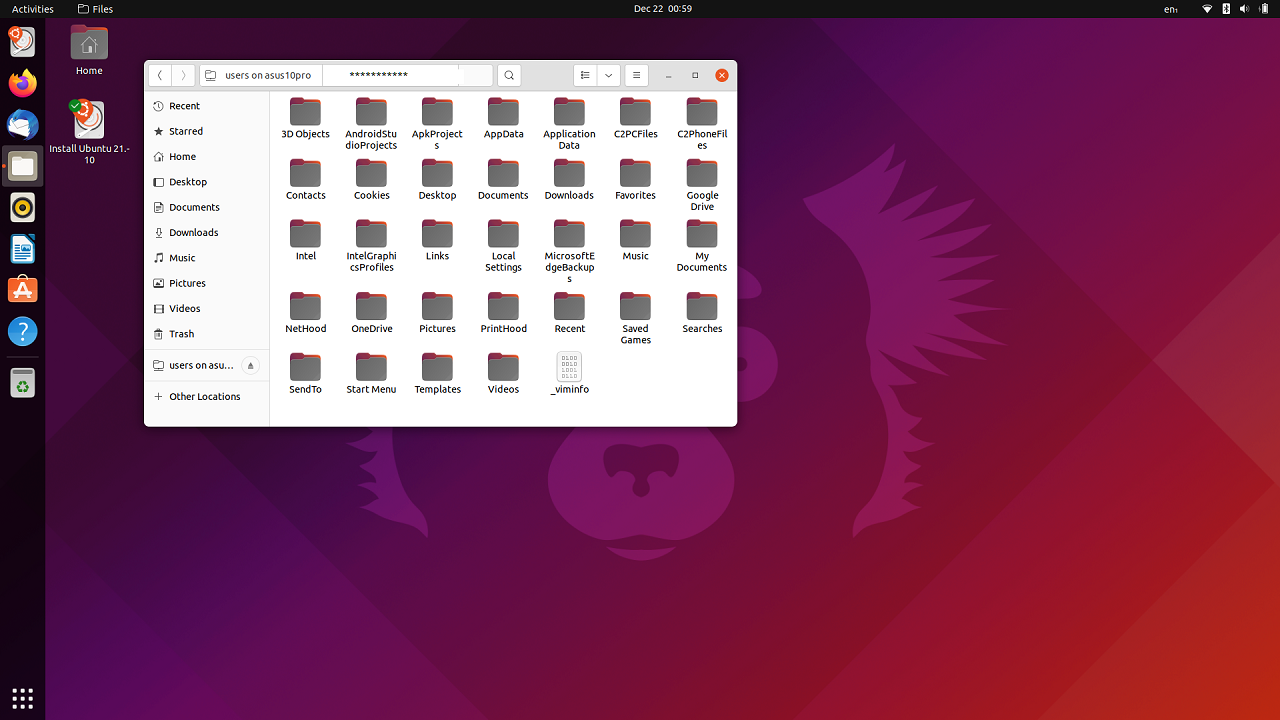The height and width of the screenshot is (720, 1280).
Task: Open Videos in the sidebar
Action: pyautogui.click(x=207, y=308)
